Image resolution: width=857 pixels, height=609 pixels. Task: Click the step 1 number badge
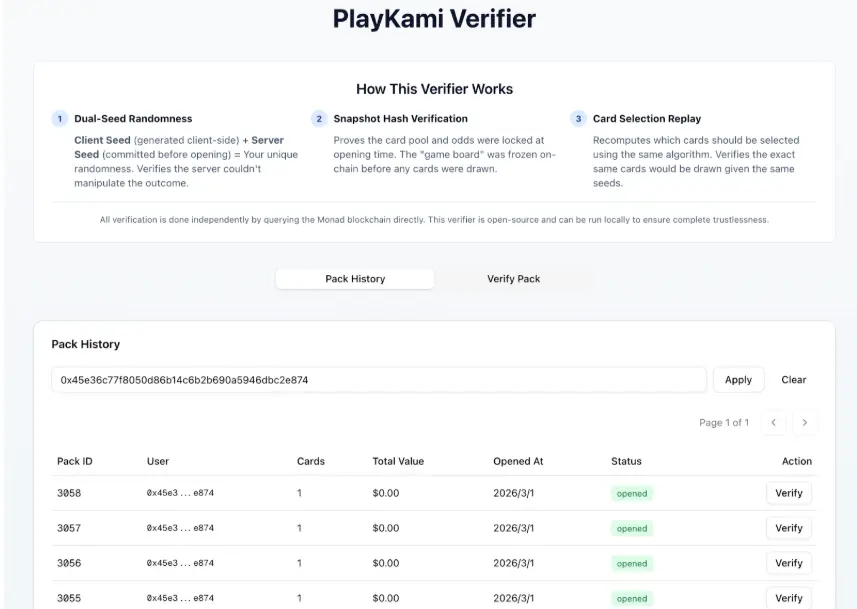coord(60,118)
